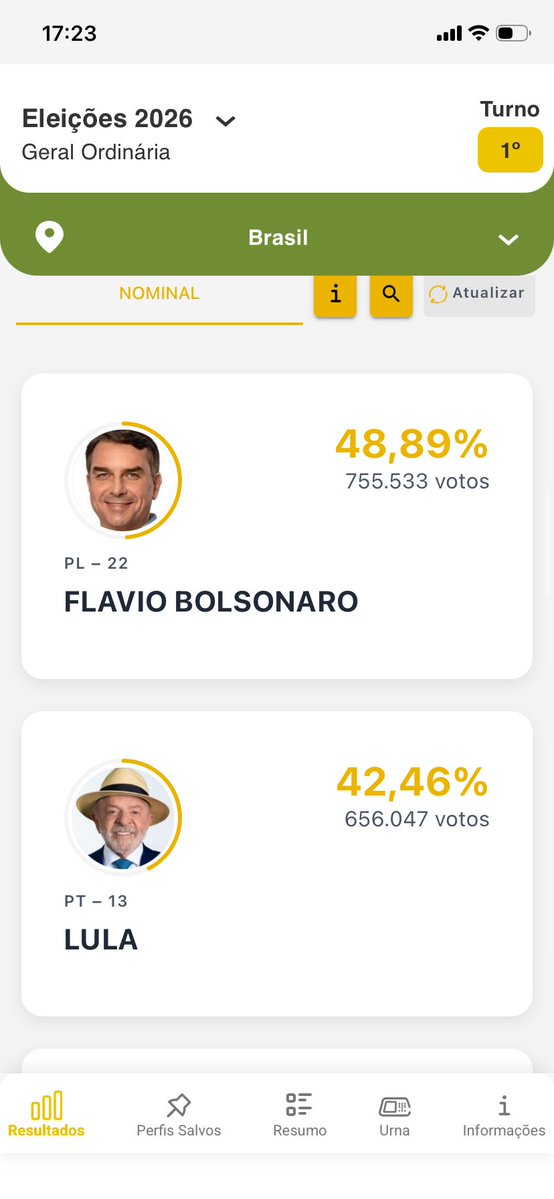Tap Lula's circular vote progress ring
554x1199 pixels.
(123, 817)
